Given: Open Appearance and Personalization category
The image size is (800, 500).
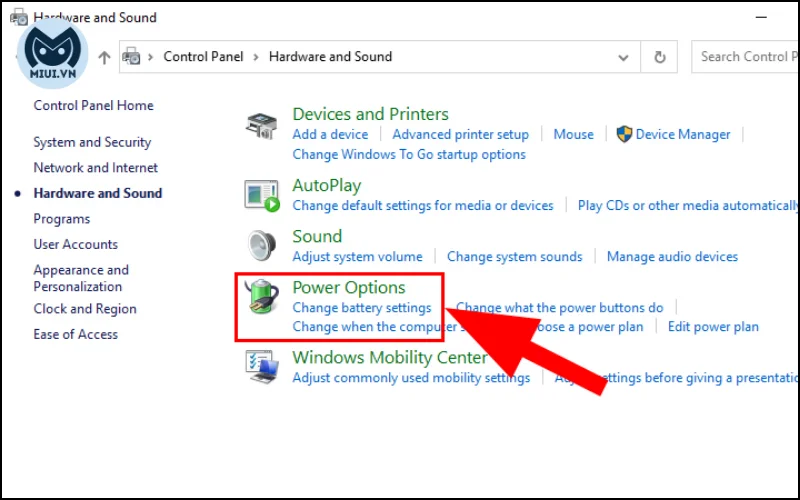Looking at the screenshot, I should tap(81, 278).
